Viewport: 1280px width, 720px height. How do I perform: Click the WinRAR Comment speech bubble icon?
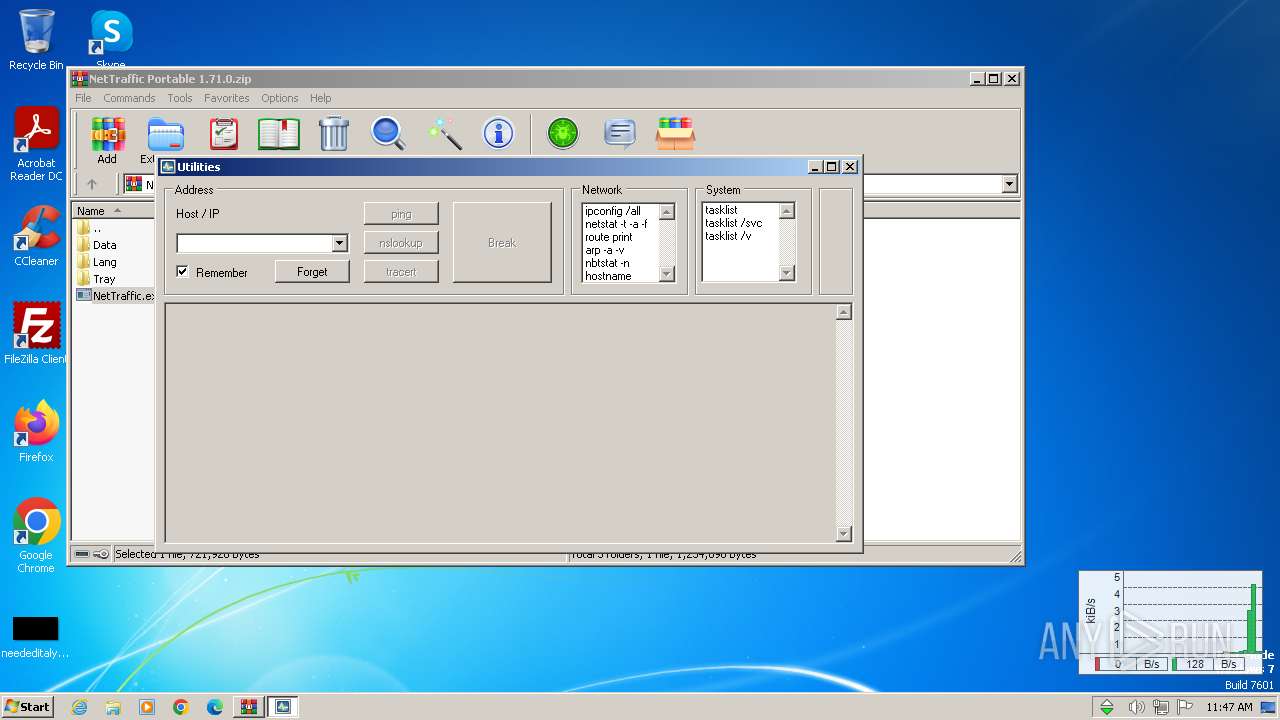[x=620, y=133]
